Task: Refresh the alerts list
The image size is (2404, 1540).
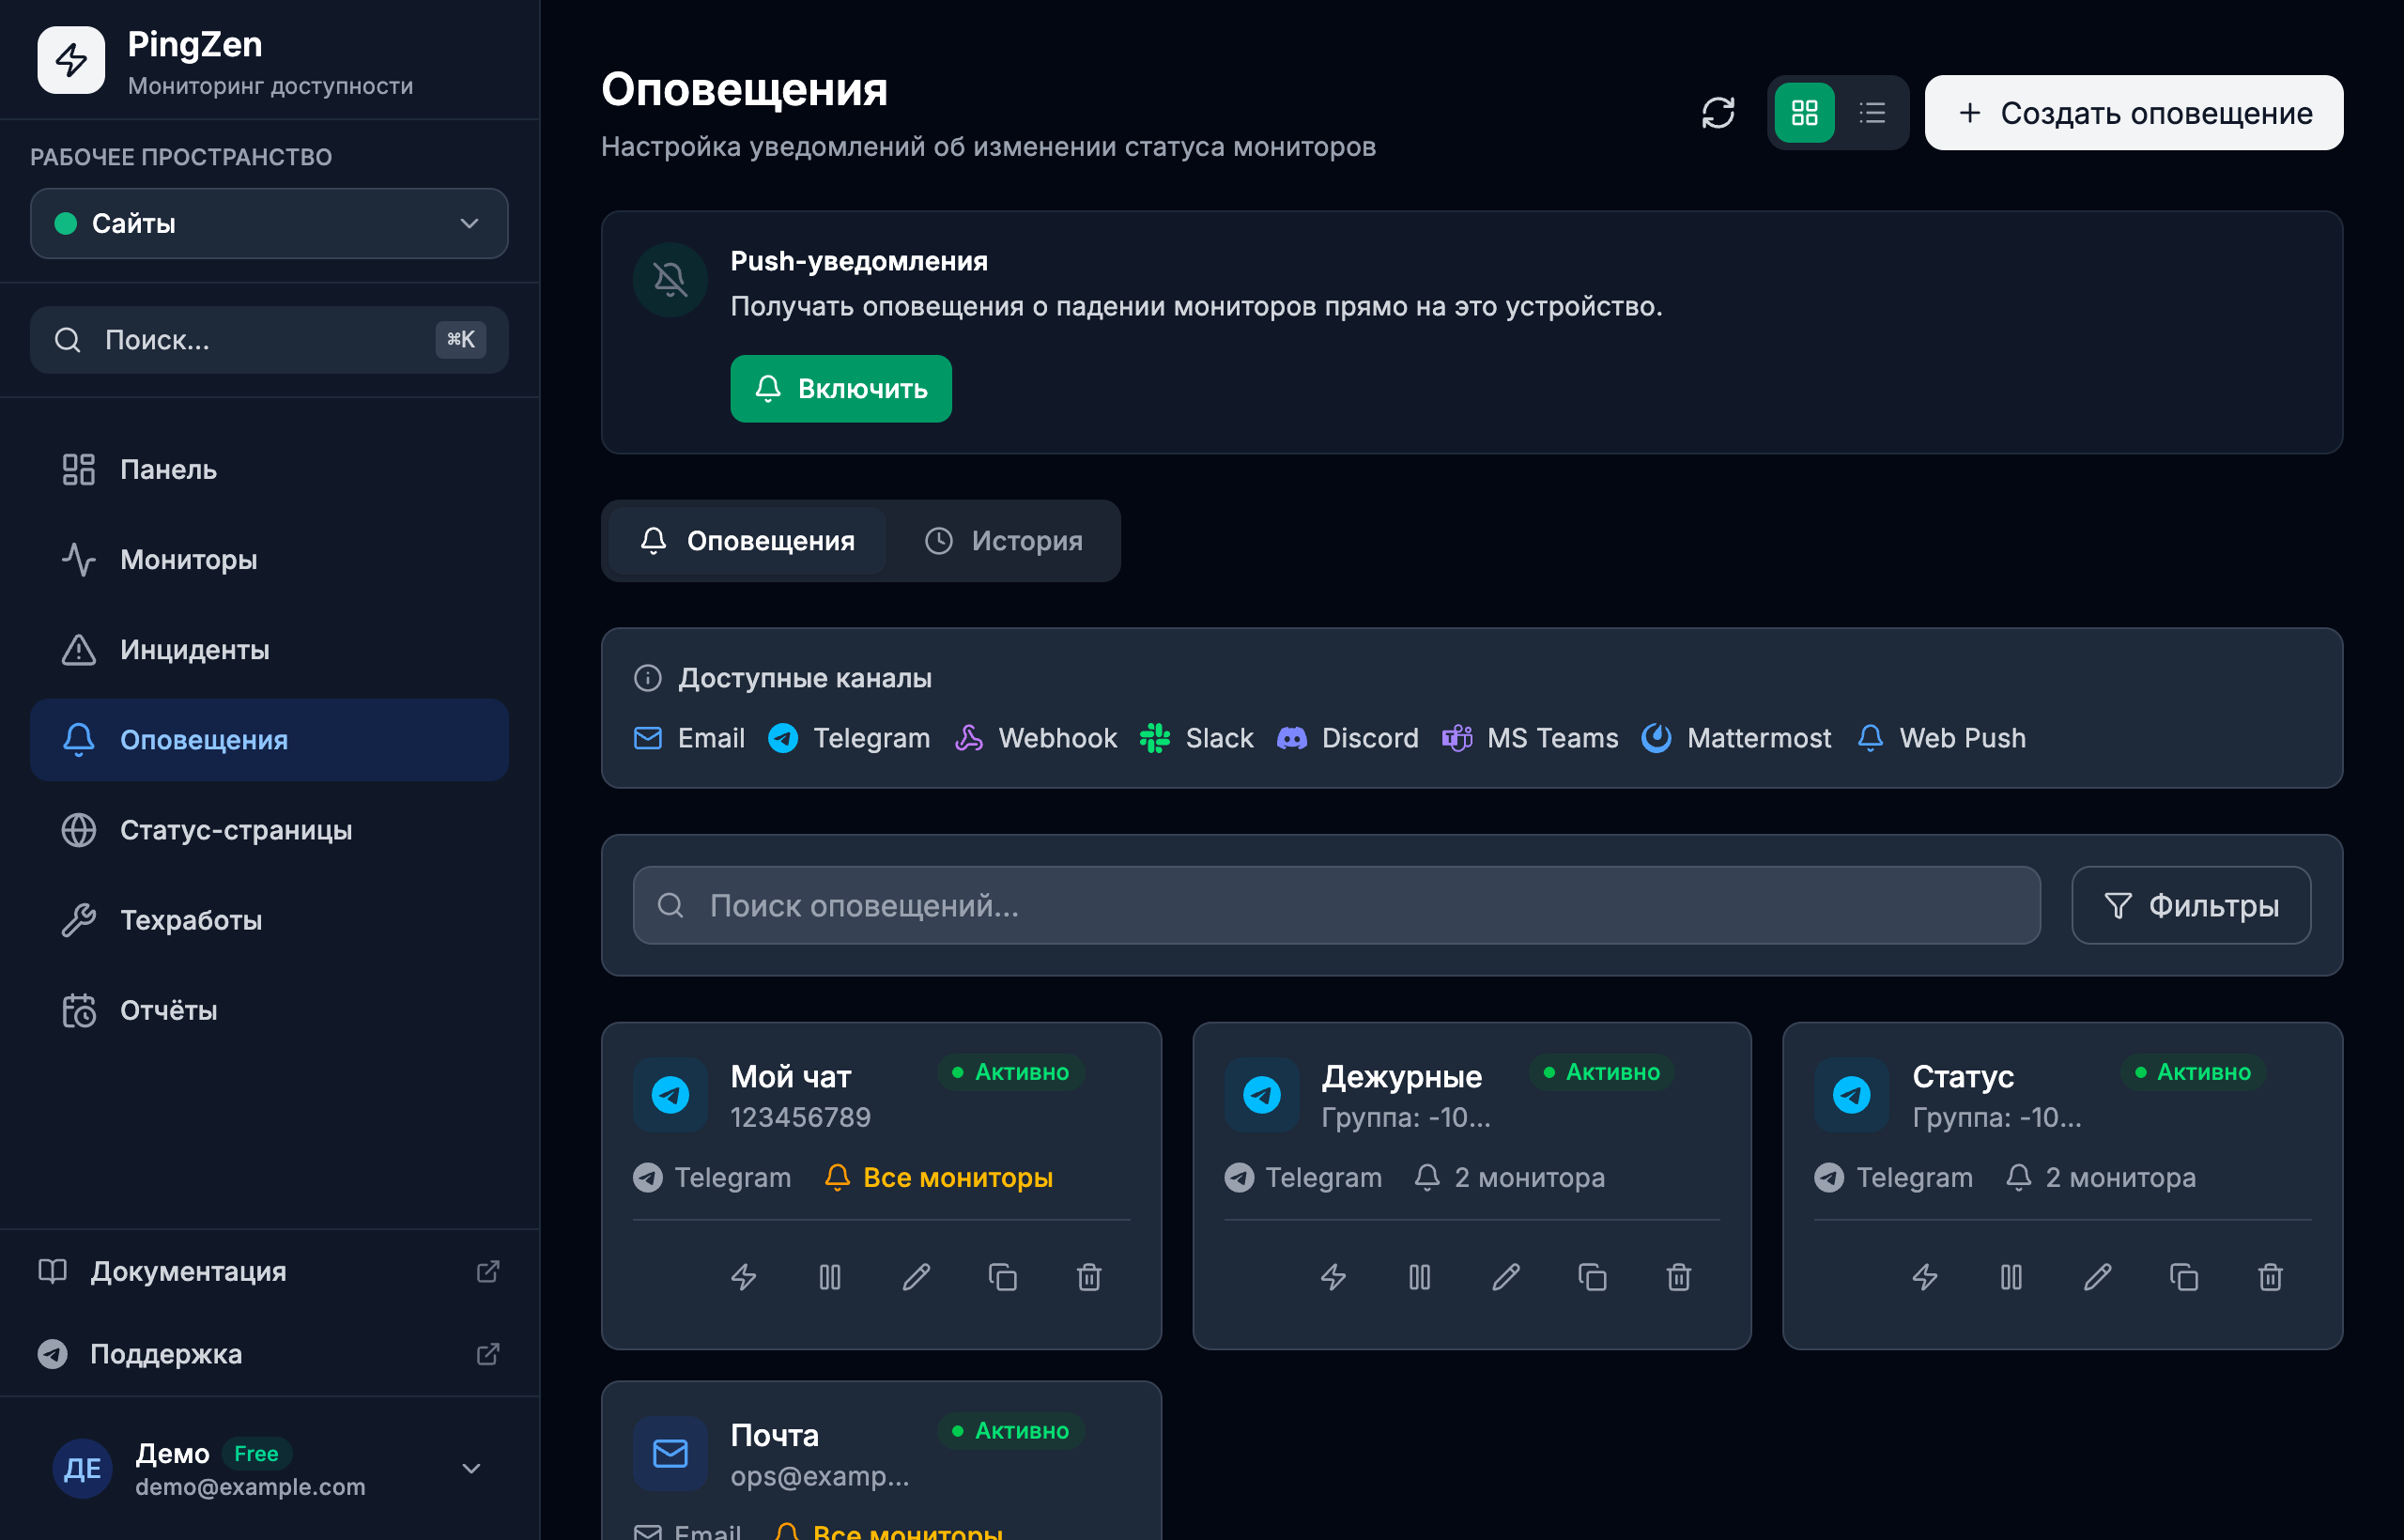Action: 1718,113
